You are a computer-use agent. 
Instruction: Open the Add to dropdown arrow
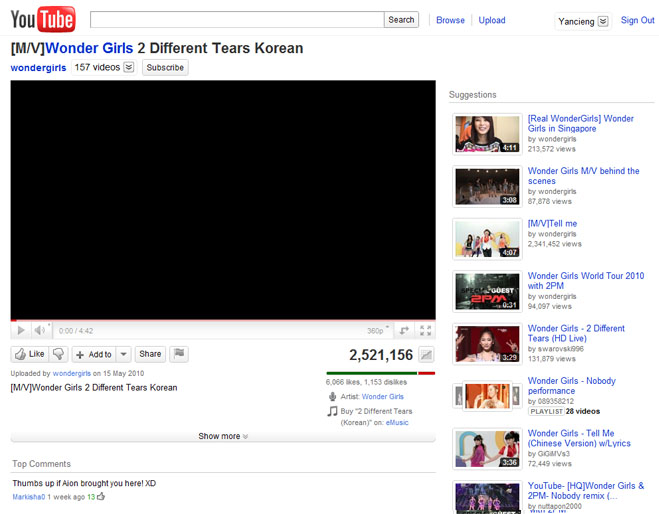[x=124, y=354]
